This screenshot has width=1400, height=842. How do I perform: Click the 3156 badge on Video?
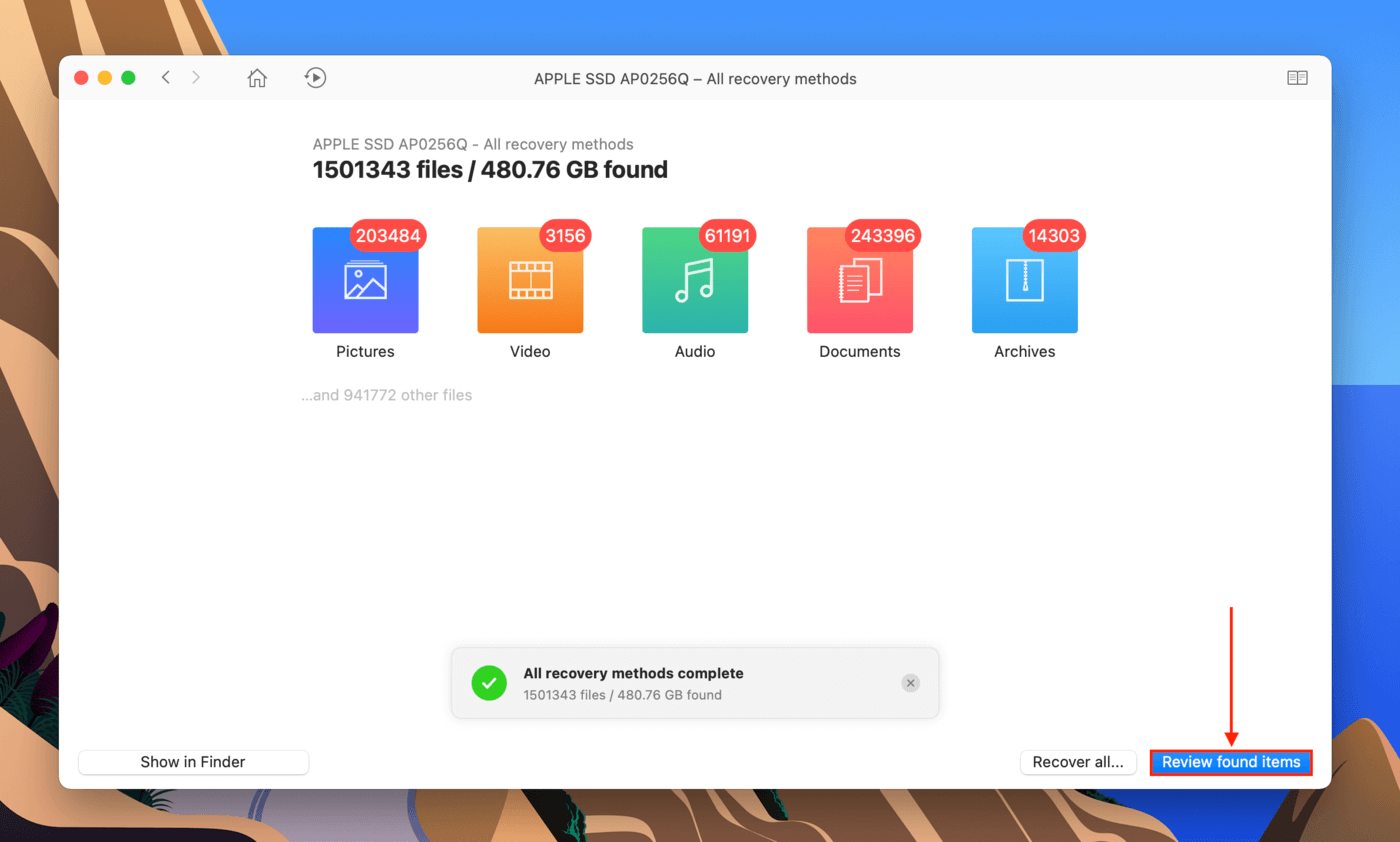(x=565, y=236)
